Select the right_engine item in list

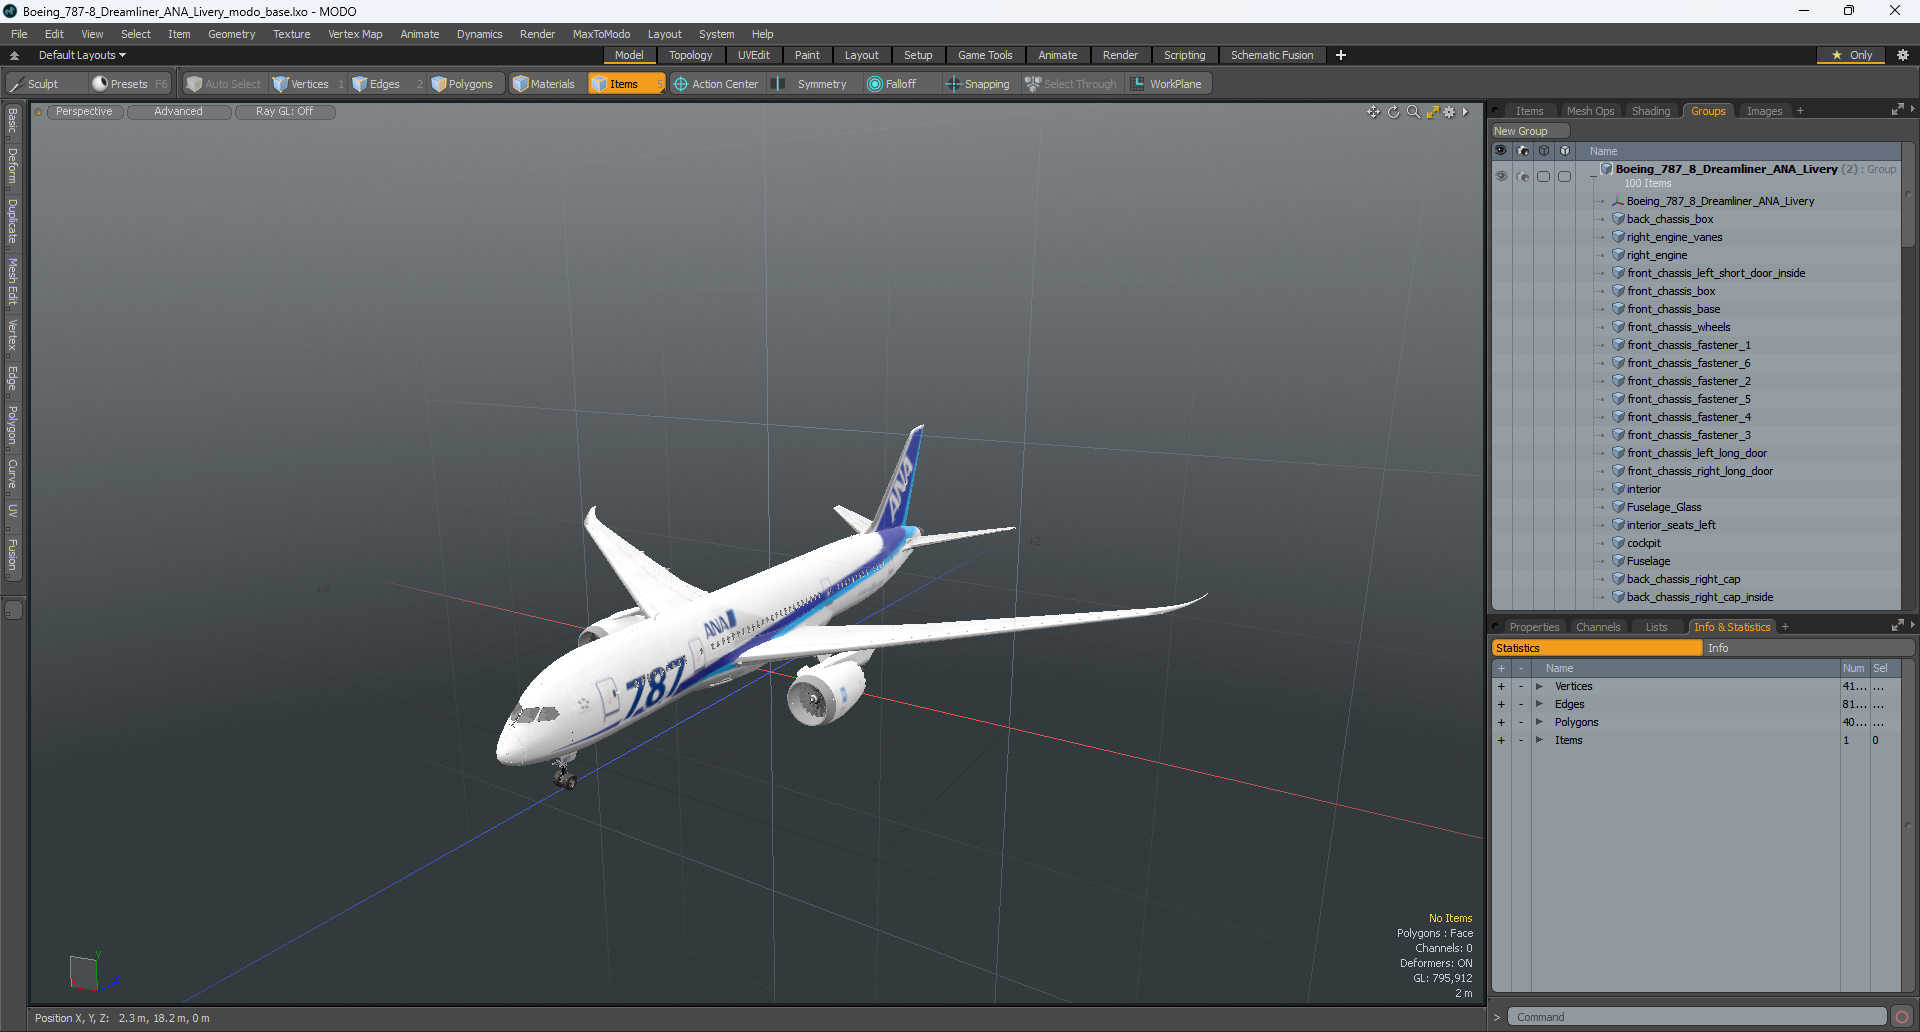click(x=1656, y=255)
